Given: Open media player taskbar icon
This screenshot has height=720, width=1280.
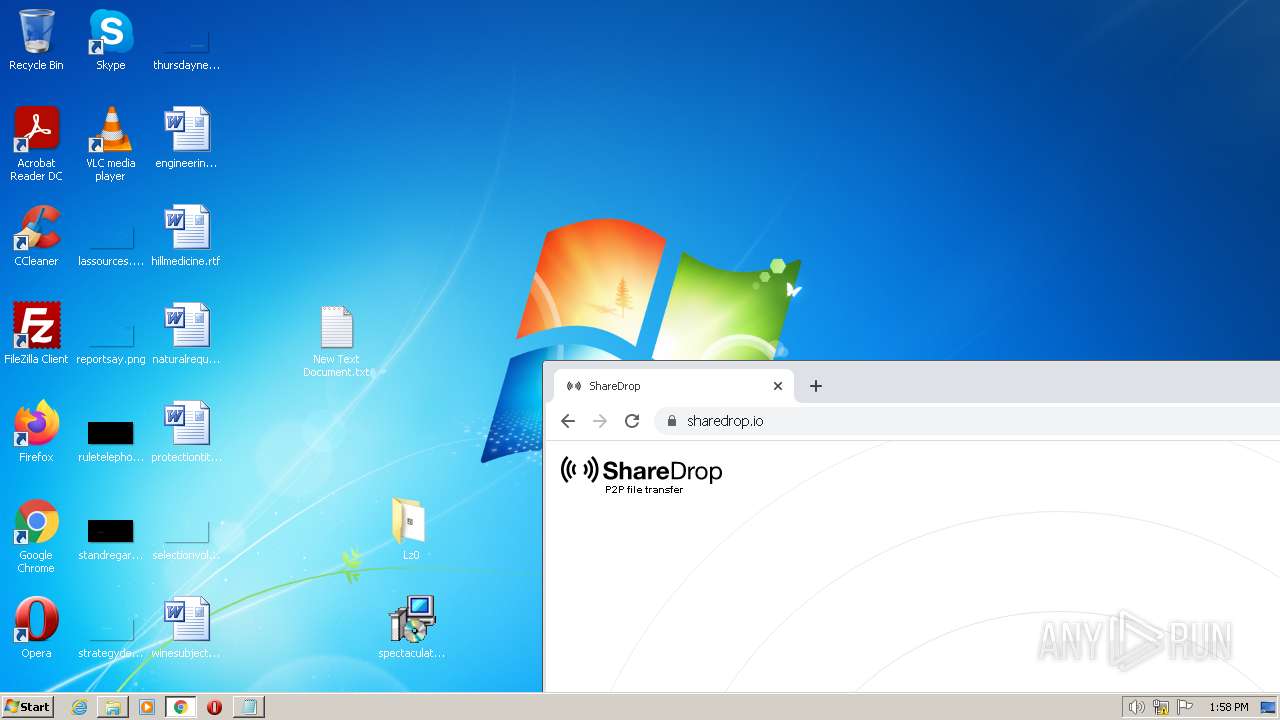Looking at the screenshot, I should click(147, 707).
